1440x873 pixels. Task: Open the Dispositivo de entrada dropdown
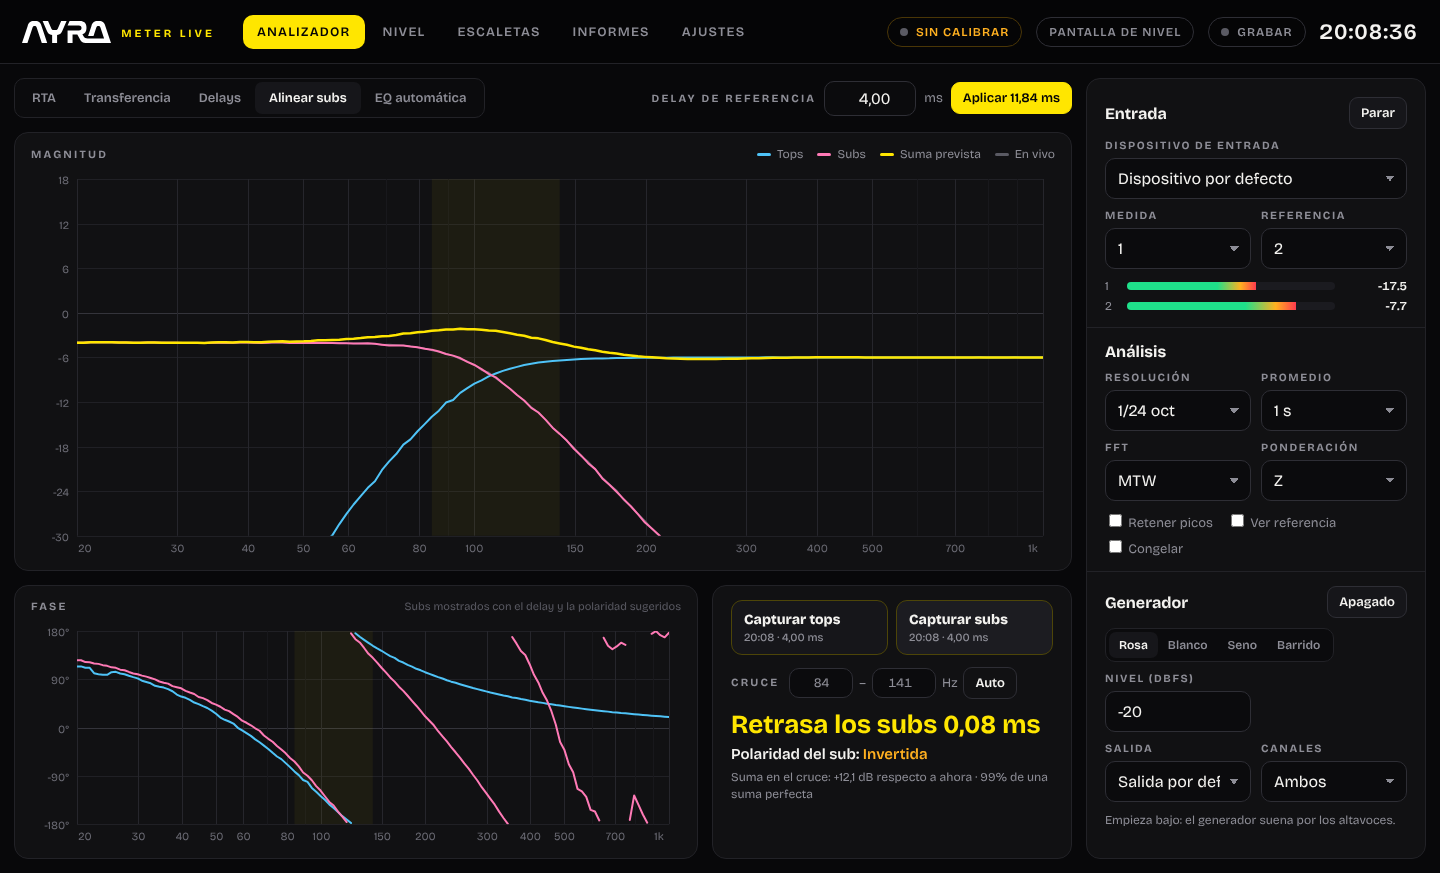click(1255, 179)
